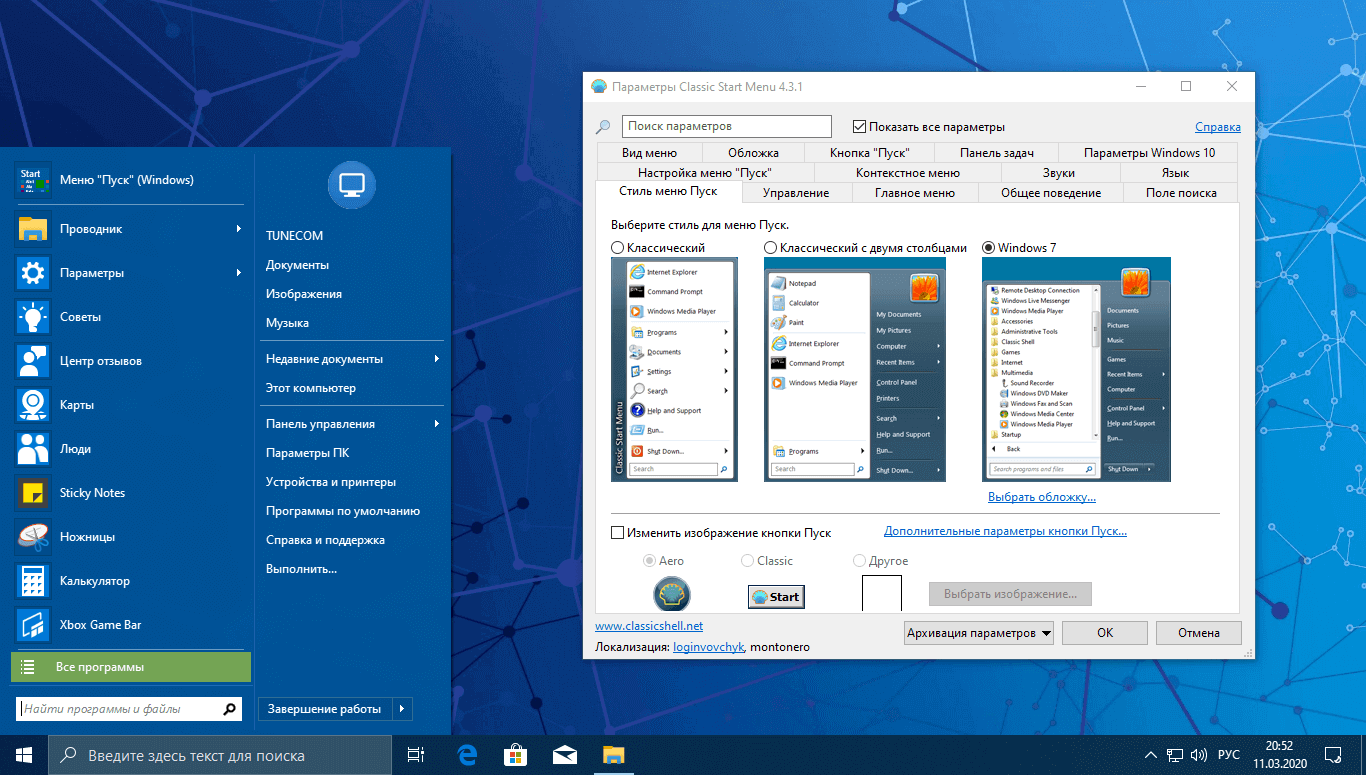The height and width of the screenshot is (775, 1366).
Task: Switch to Вид меню tab
Action: [x=649, y=153]
